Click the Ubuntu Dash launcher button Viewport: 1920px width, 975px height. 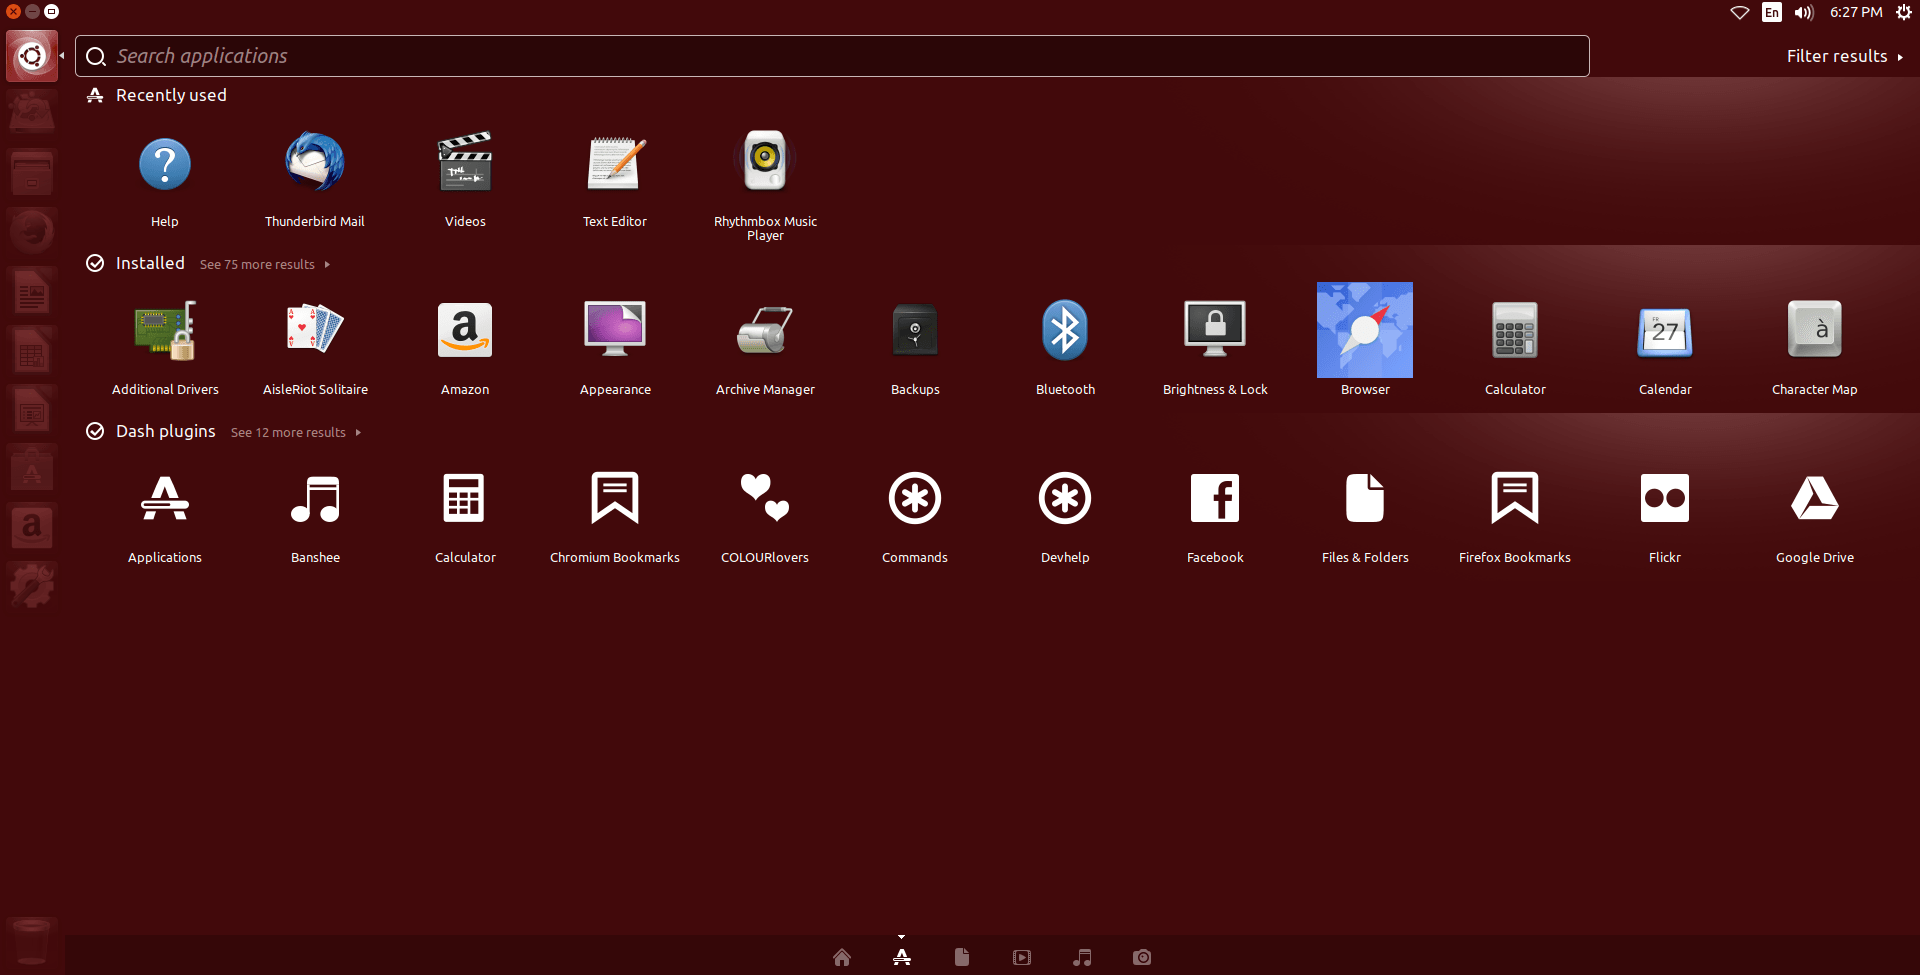point(32,56)
